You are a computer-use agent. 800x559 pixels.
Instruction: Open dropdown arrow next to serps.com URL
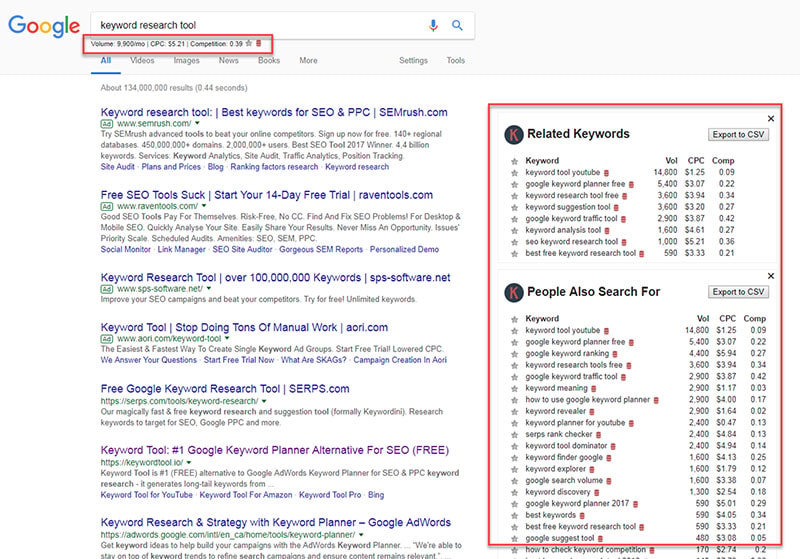click(263, 401)
